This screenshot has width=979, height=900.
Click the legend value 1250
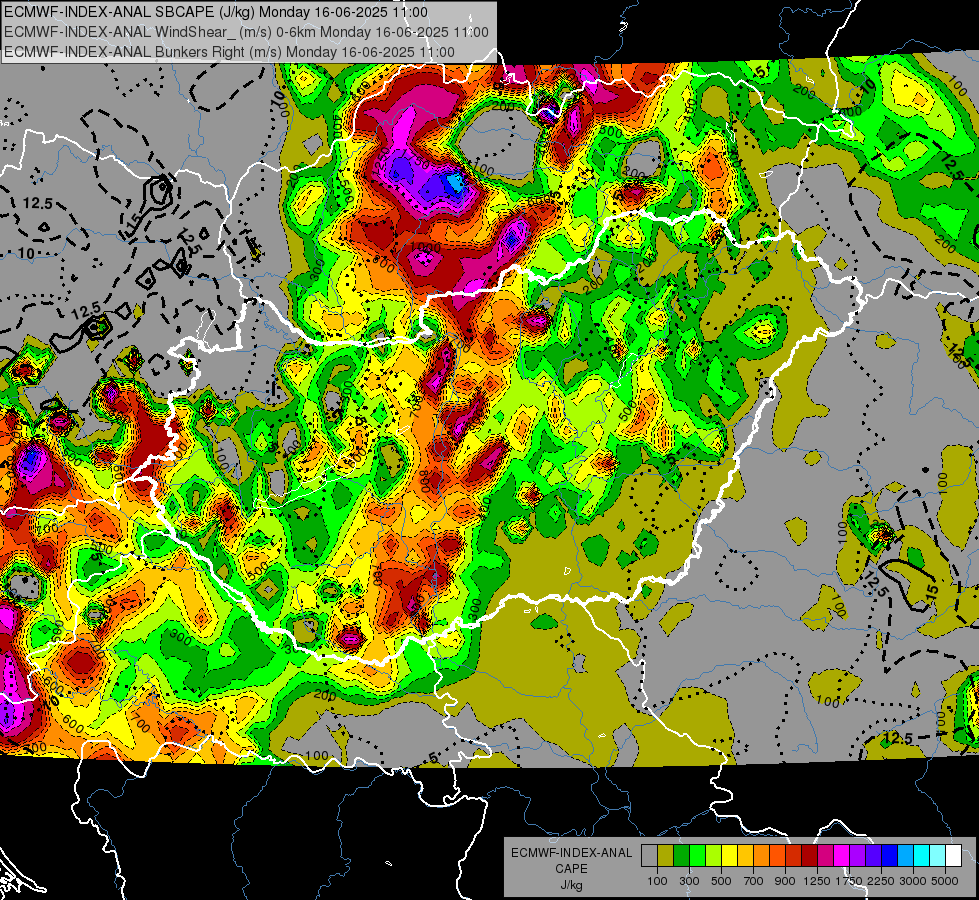tap(817, 881)
